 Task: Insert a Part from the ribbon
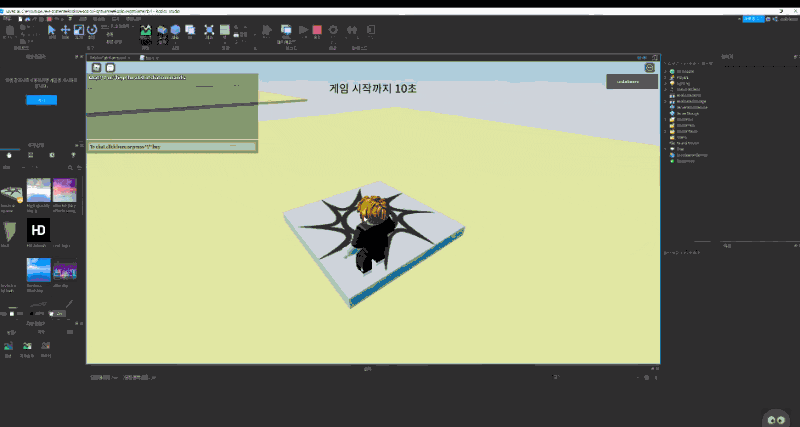pos(176,31)
